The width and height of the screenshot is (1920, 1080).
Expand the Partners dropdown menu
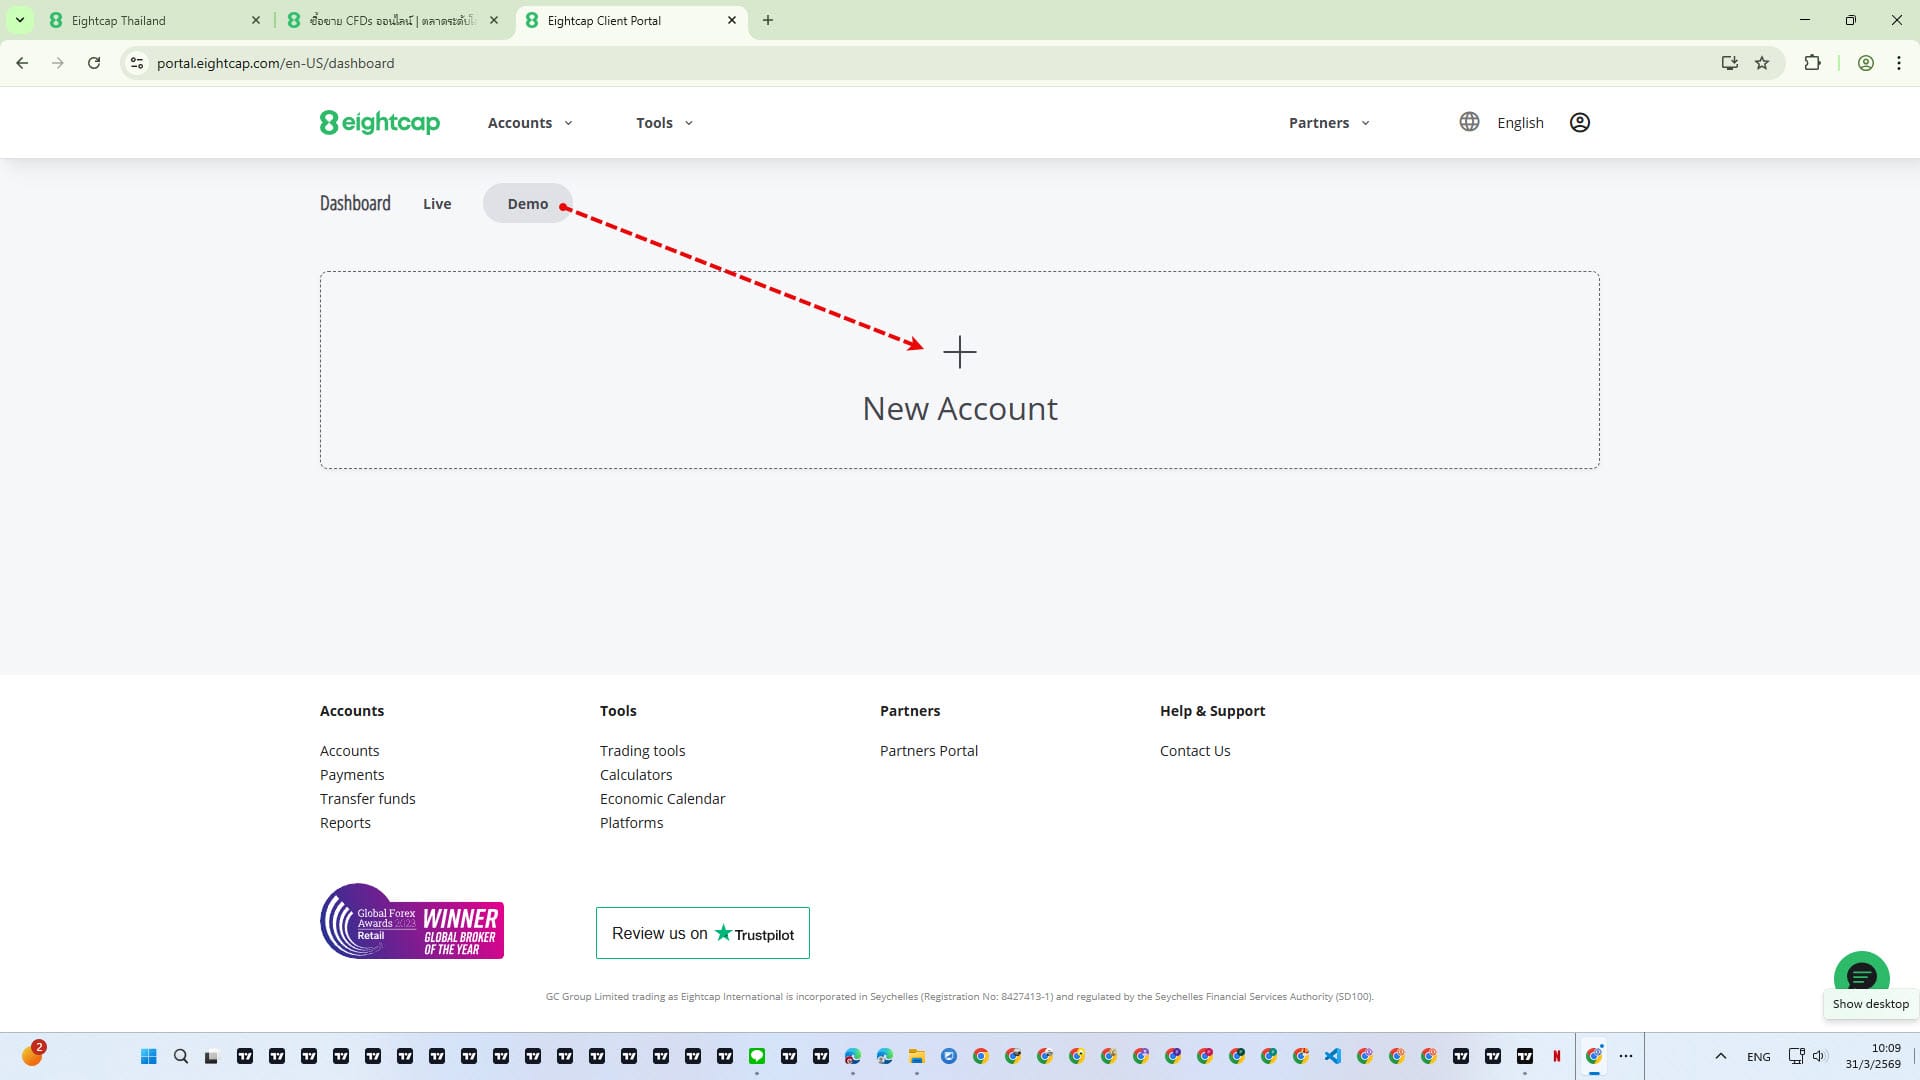(1328, 123)
